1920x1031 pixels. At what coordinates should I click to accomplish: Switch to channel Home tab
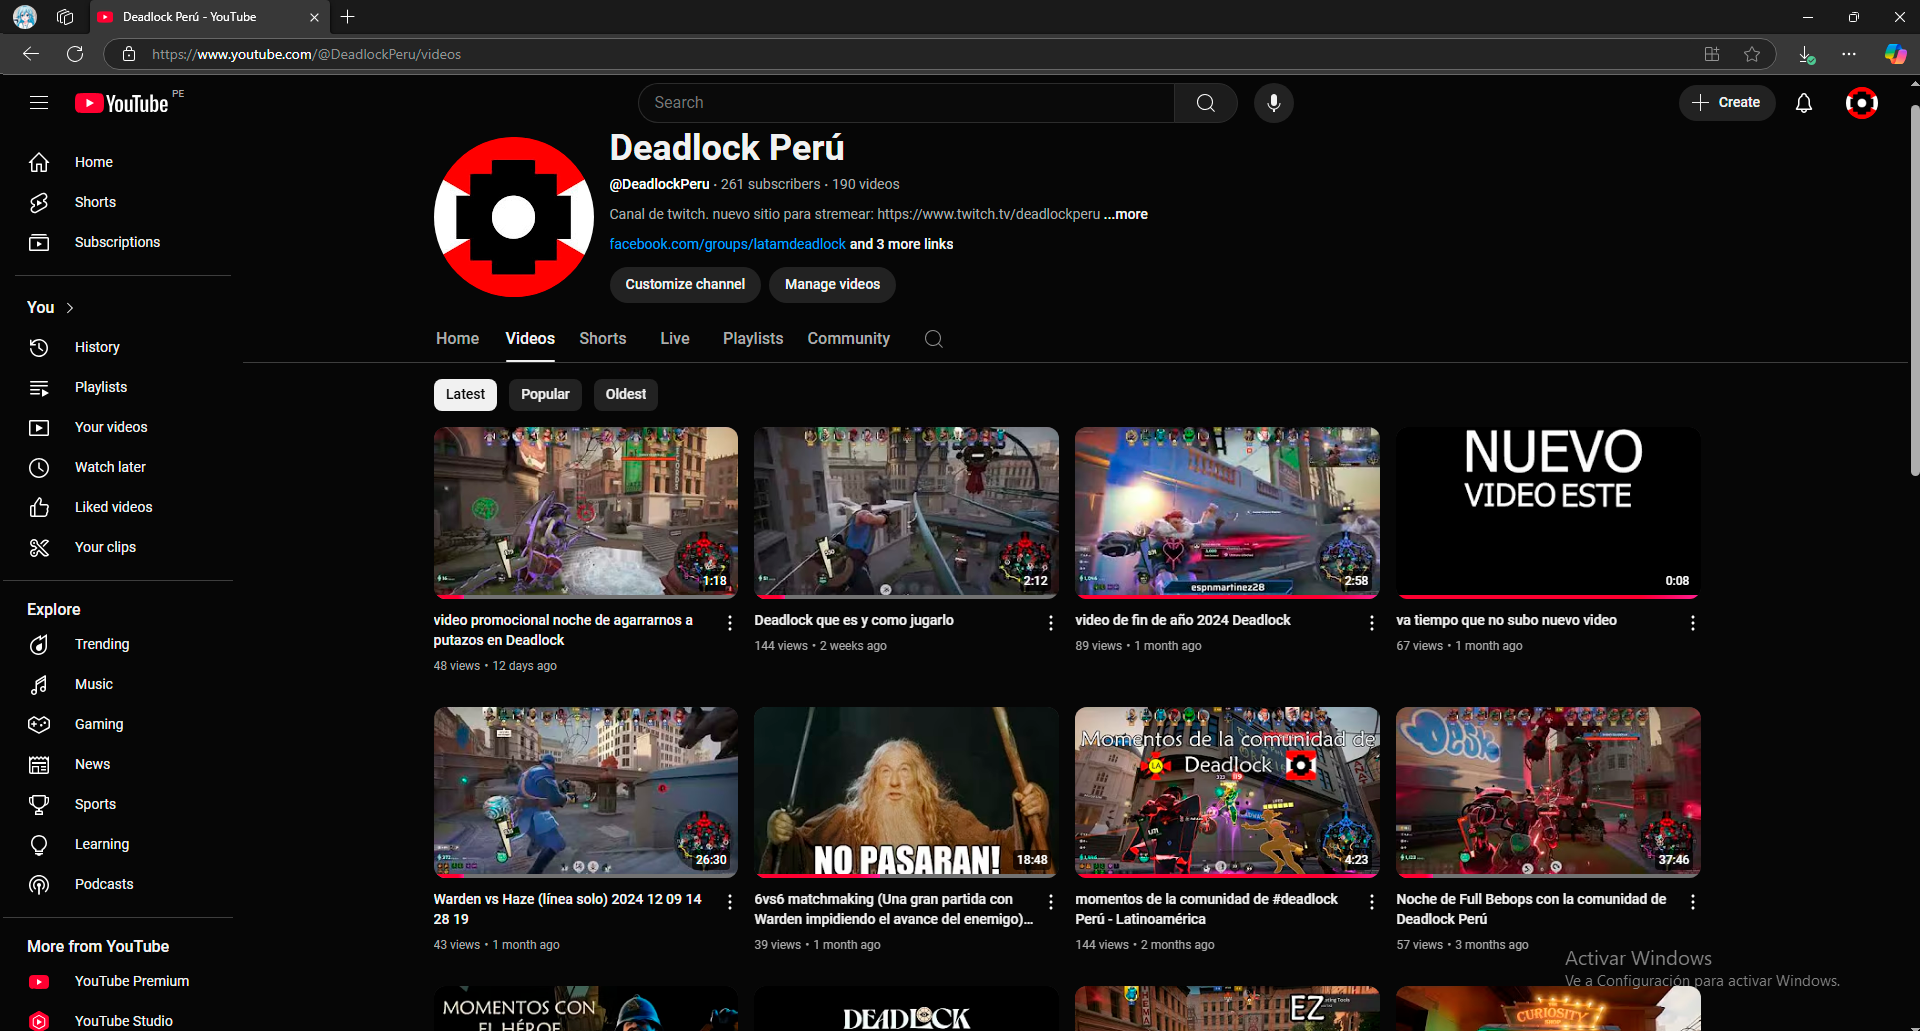tap(457, 339)
